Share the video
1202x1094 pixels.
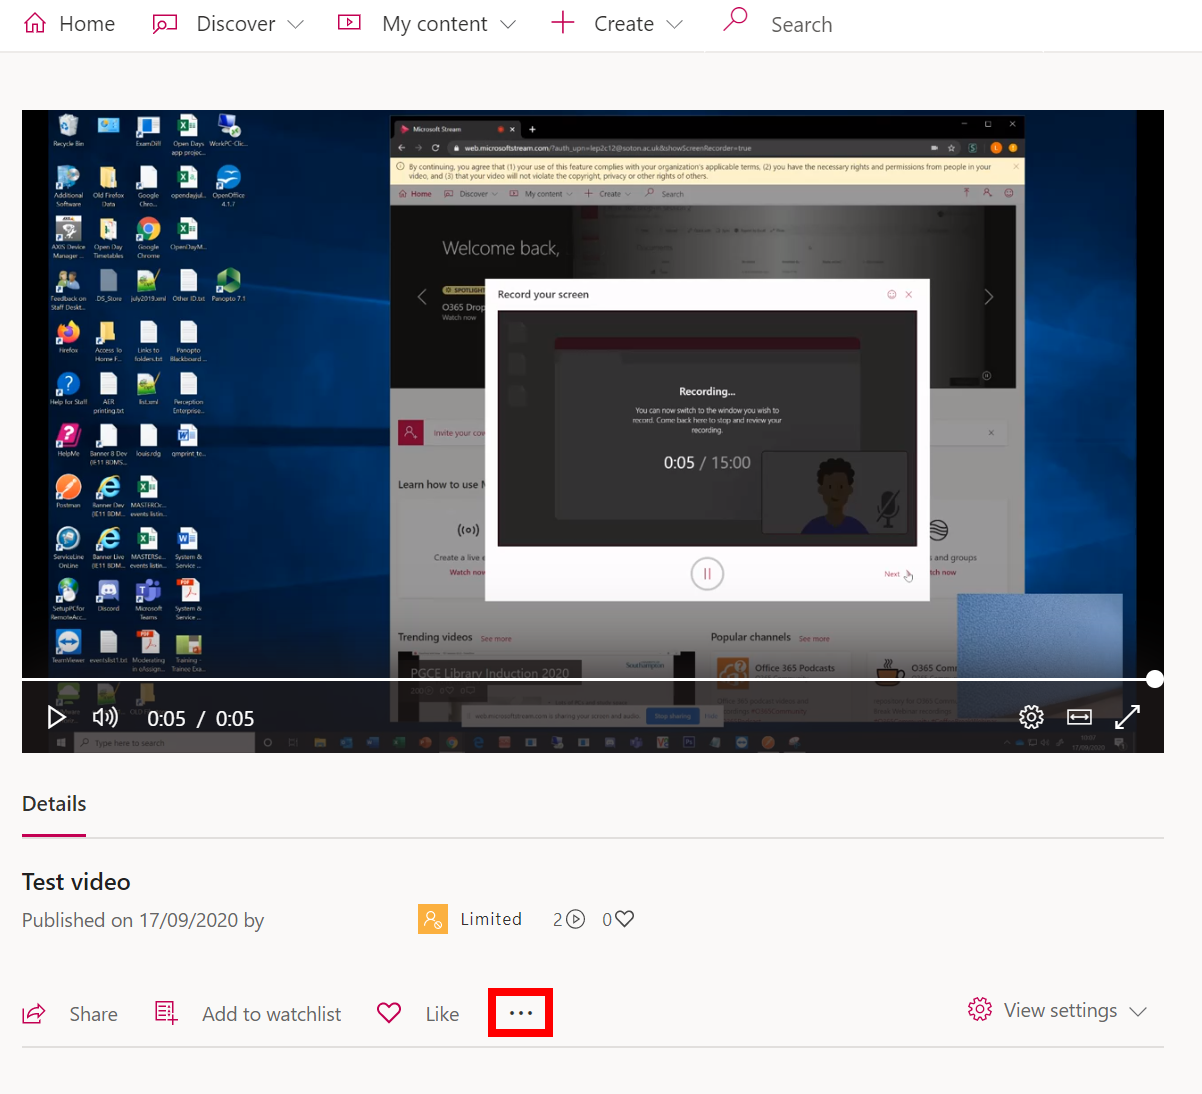coord(70,1014)
